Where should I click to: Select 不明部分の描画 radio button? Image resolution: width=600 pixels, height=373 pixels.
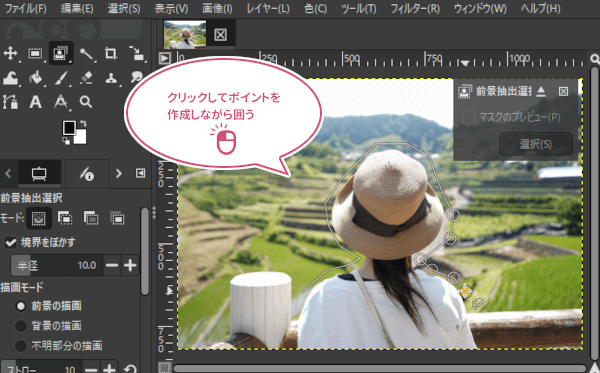click(x=20, y=346)
